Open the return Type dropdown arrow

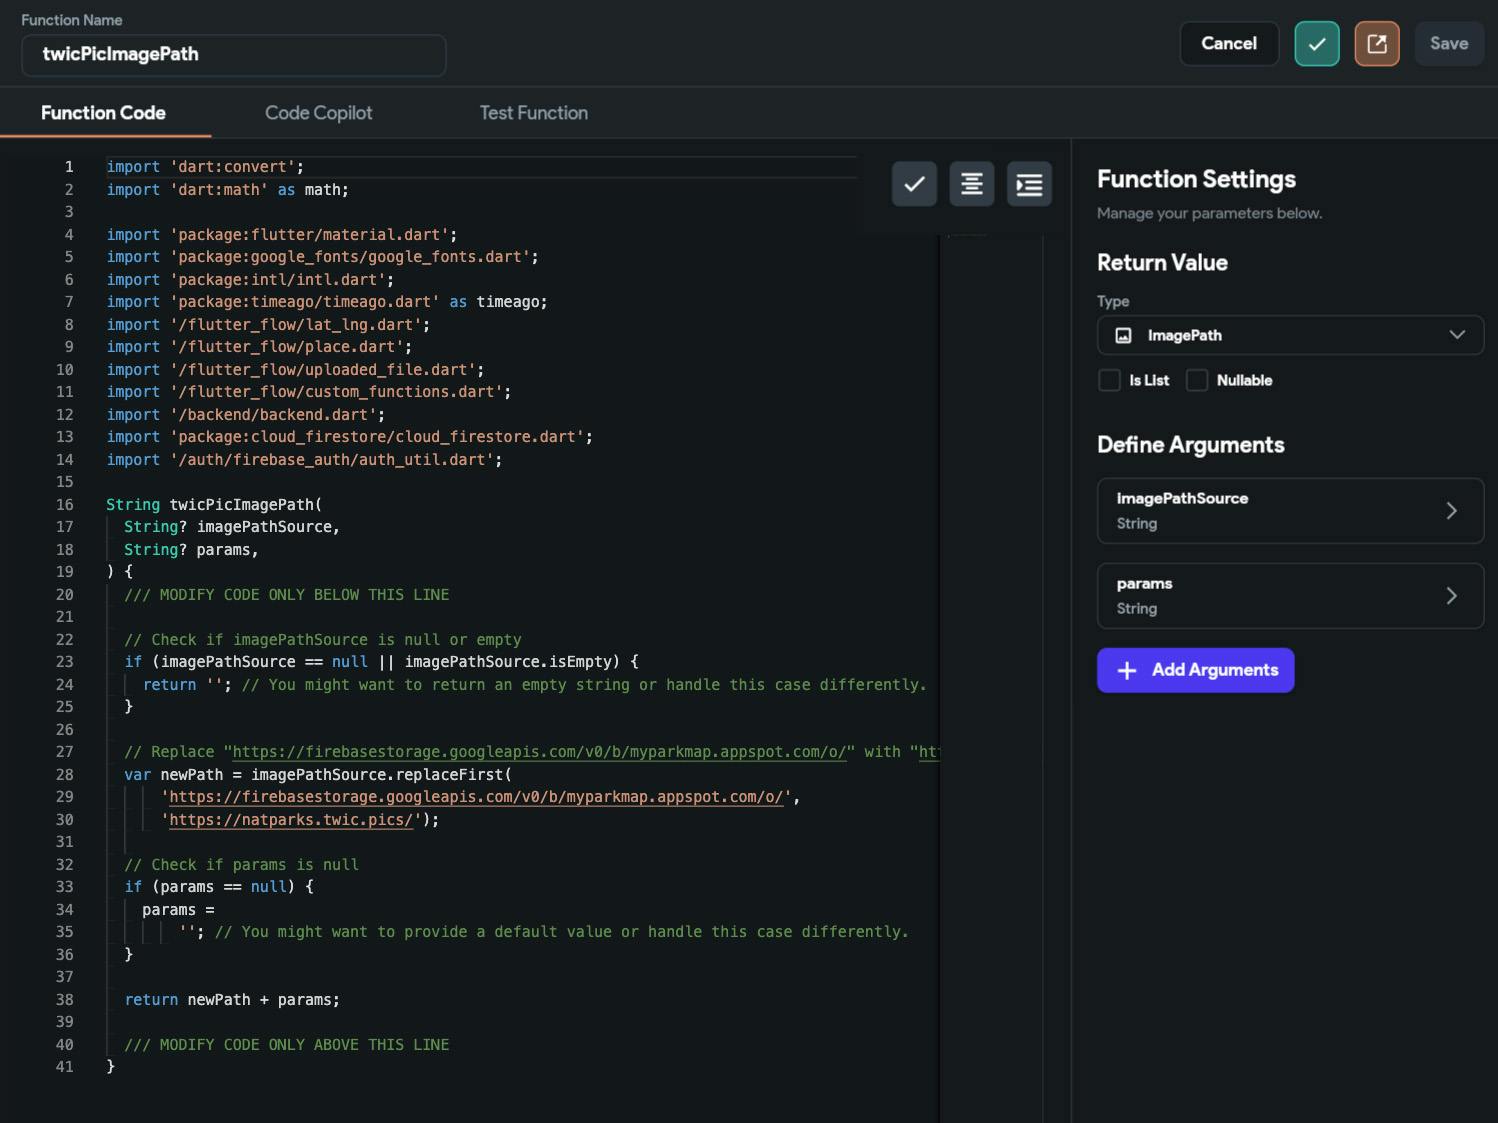pos(1456,335)
